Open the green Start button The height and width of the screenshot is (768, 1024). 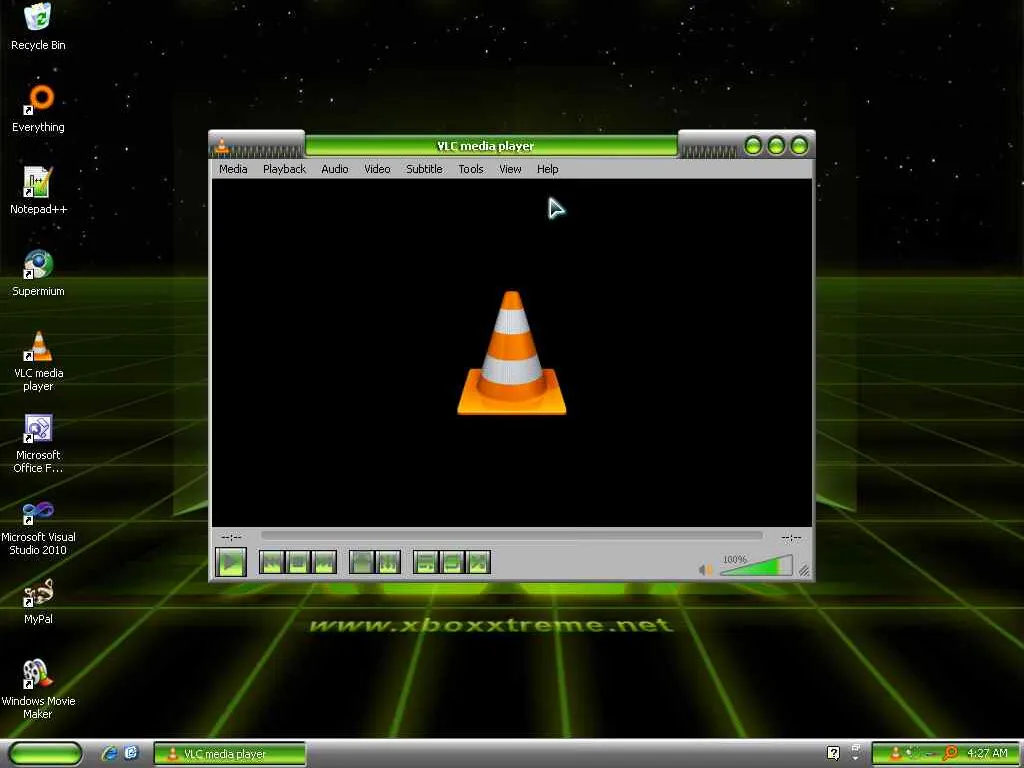click(45, 754)
